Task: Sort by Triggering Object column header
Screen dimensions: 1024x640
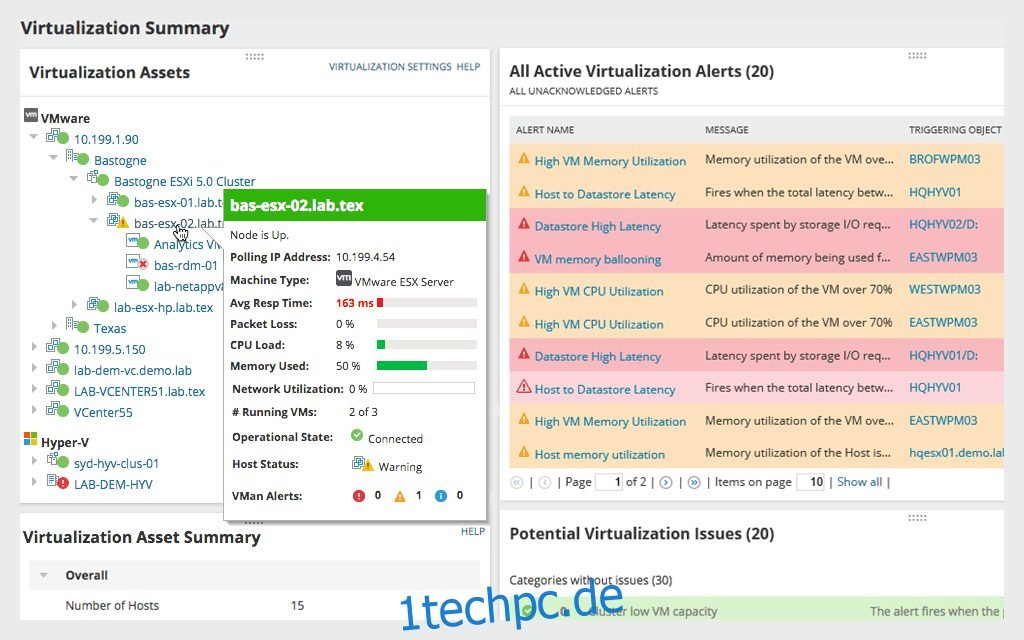Action: point(955,130)
